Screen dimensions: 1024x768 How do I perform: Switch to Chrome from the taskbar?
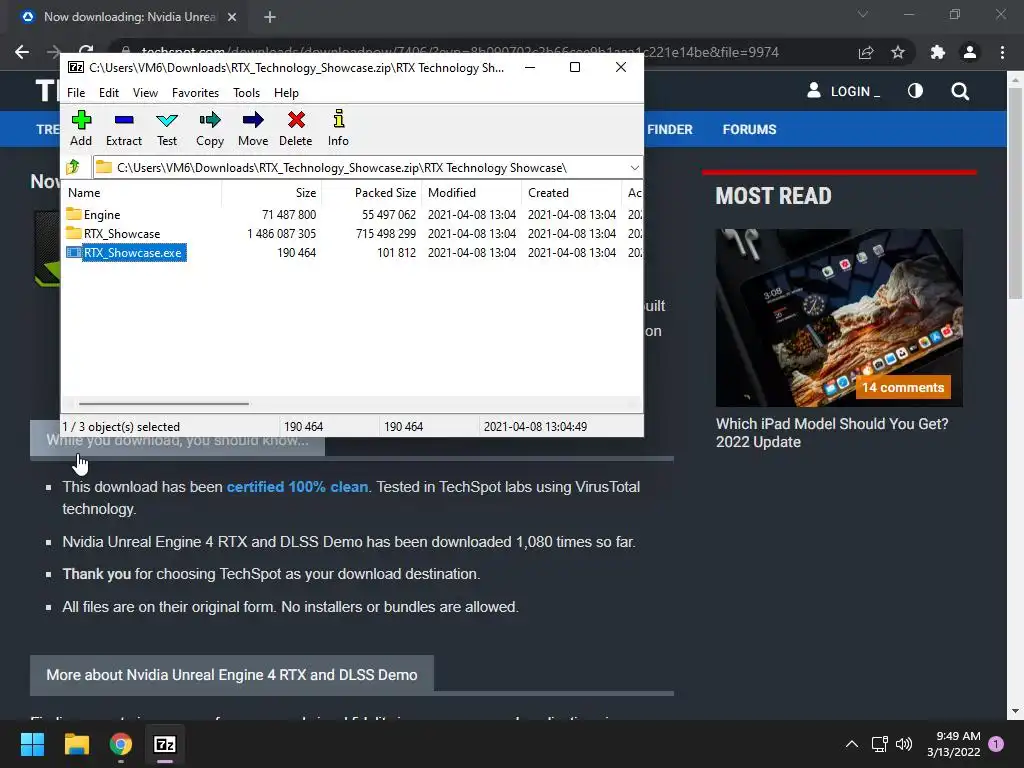121,744
